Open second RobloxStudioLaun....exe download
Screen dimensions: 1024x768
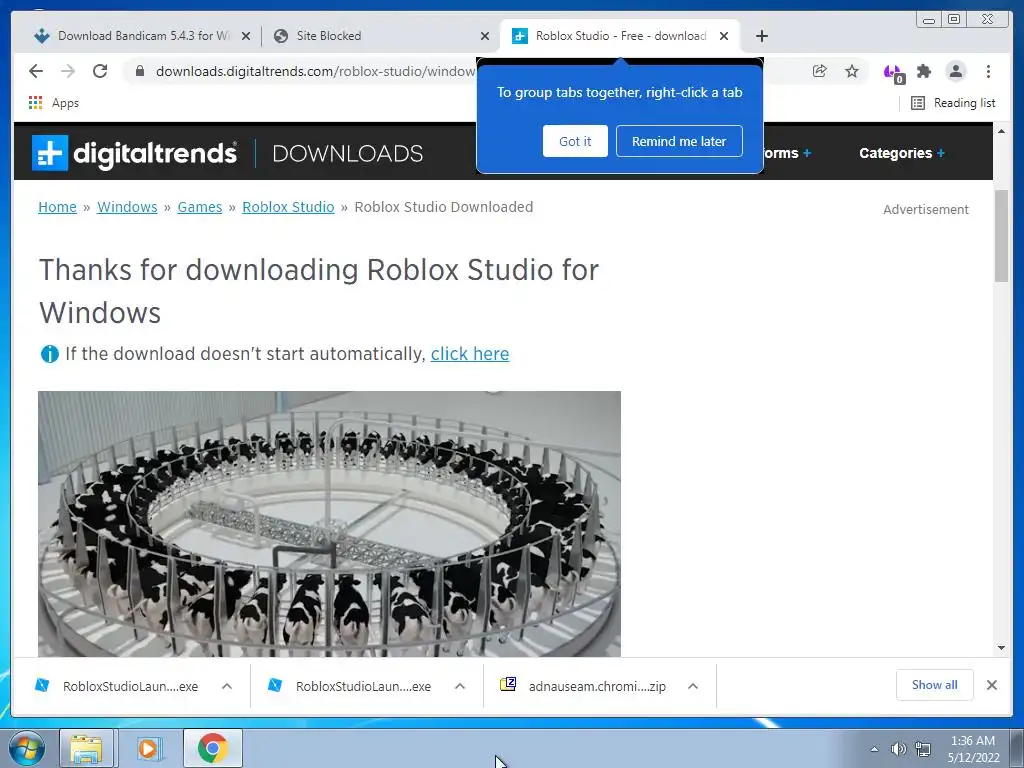pos(351,686)
